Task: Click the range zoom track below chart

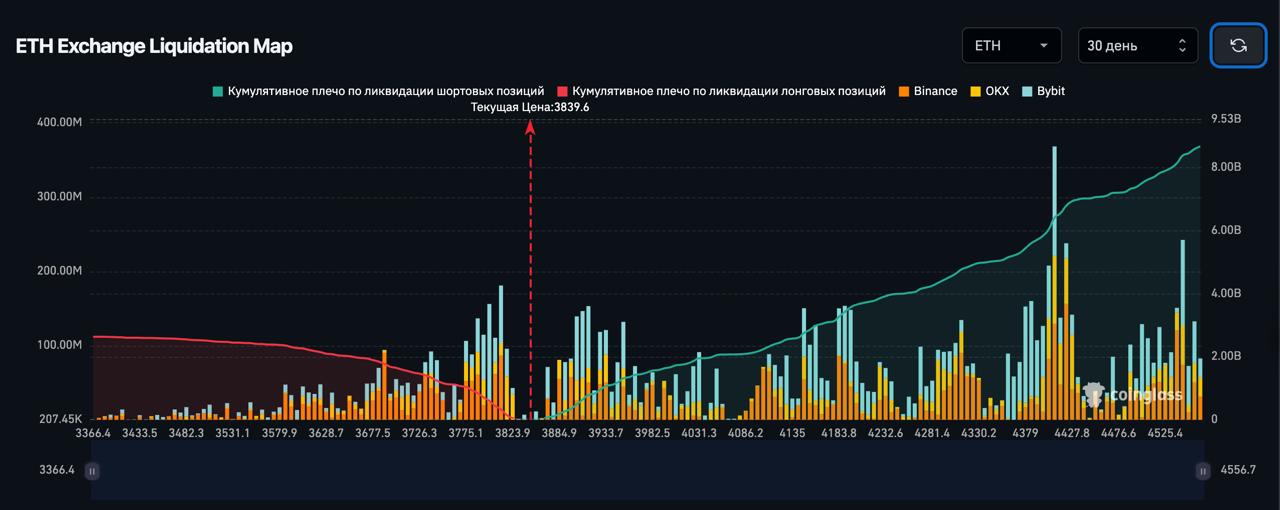Action: [x=646, y=470]
